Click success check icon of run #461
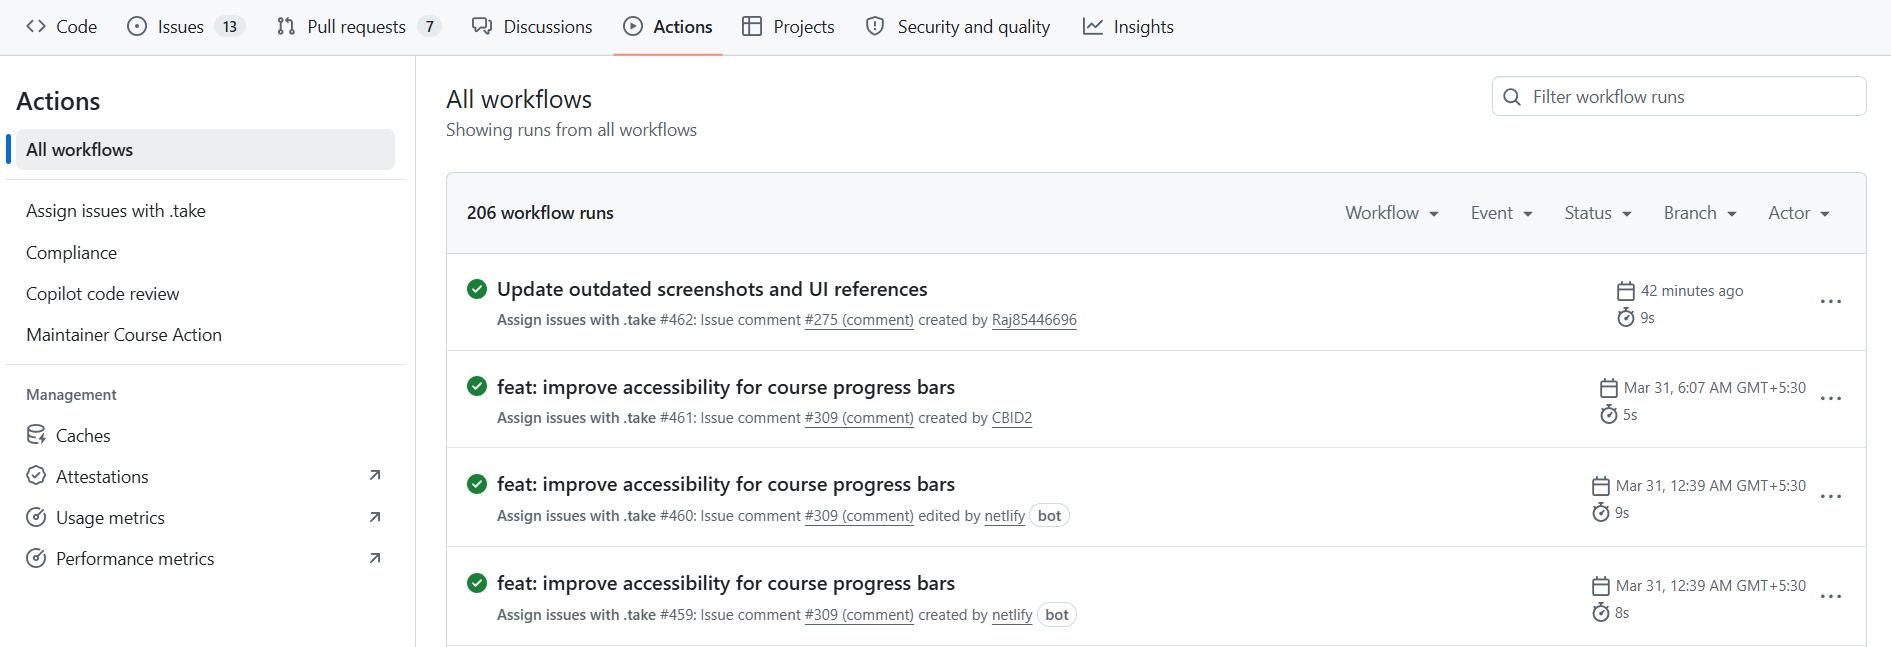The height and width of the screenshot is (647, 1891). click(x=477, y=386)
